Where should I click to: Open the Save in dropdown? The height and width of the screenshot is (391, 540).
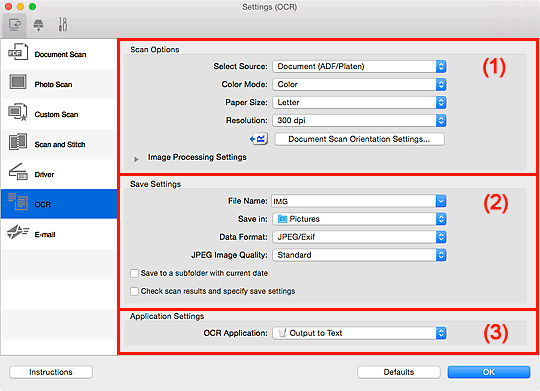[359, 219]
